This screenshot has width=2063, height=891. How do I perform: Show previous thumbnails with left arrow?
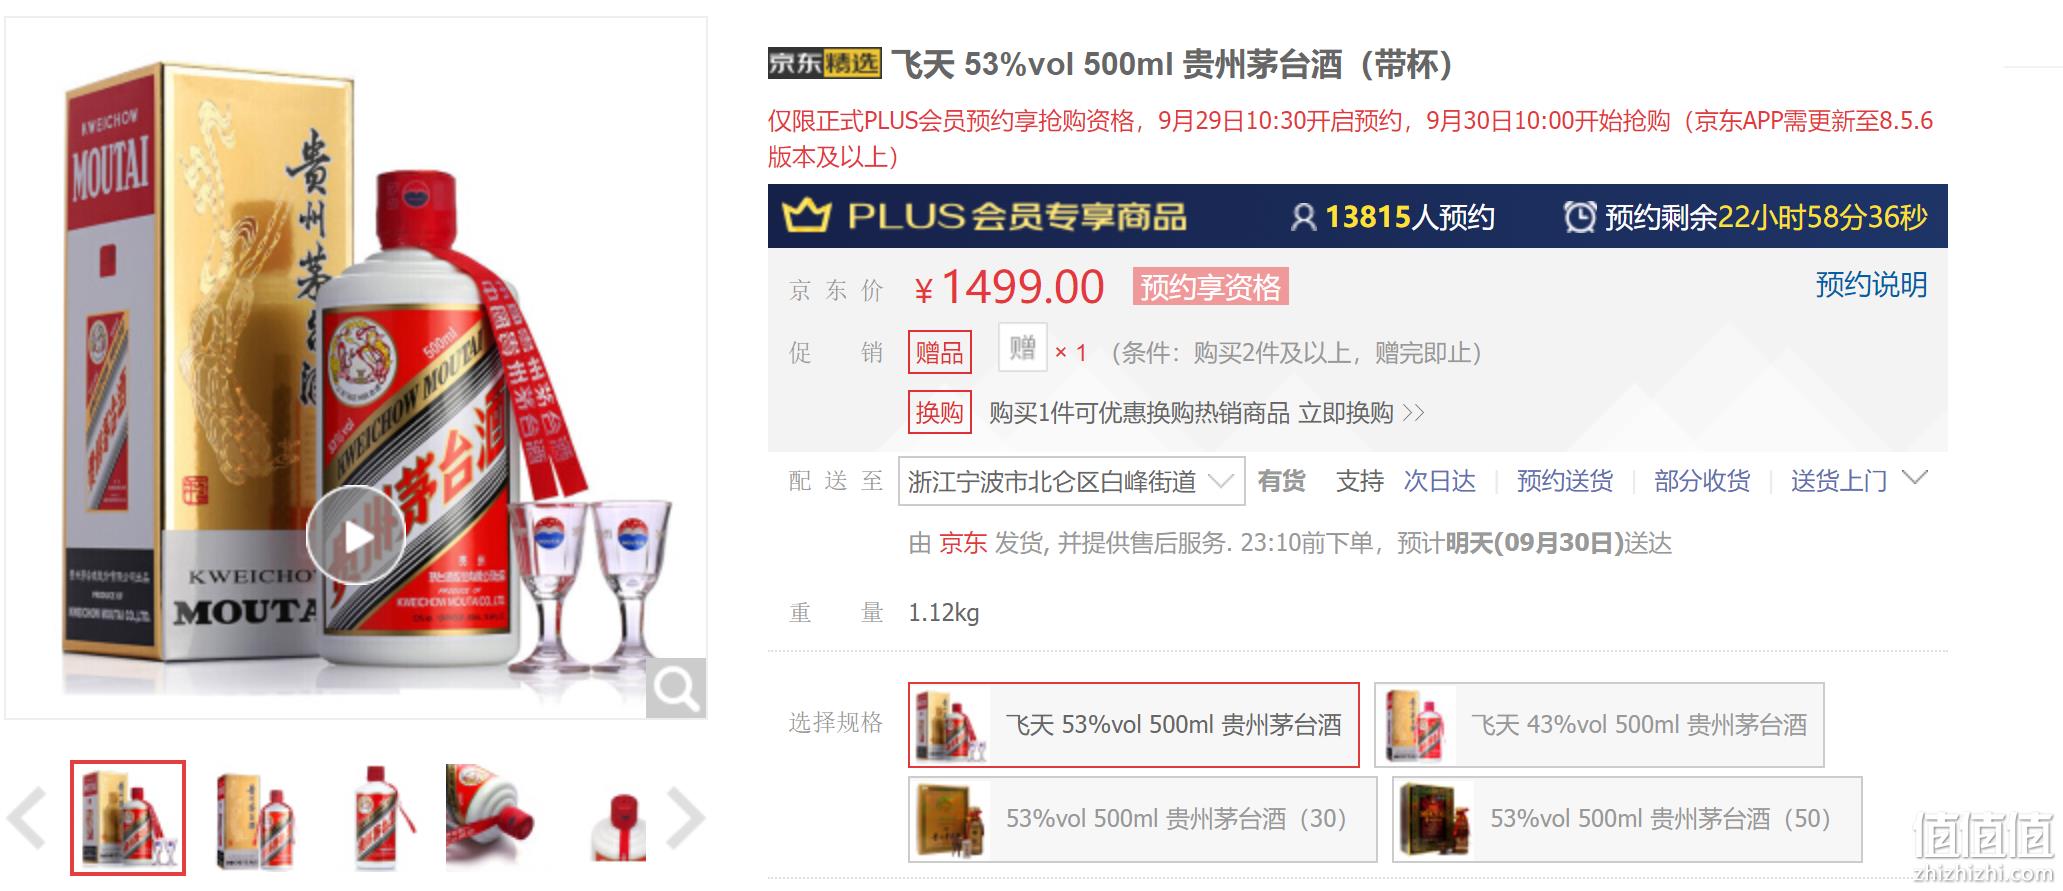(27, 818)
